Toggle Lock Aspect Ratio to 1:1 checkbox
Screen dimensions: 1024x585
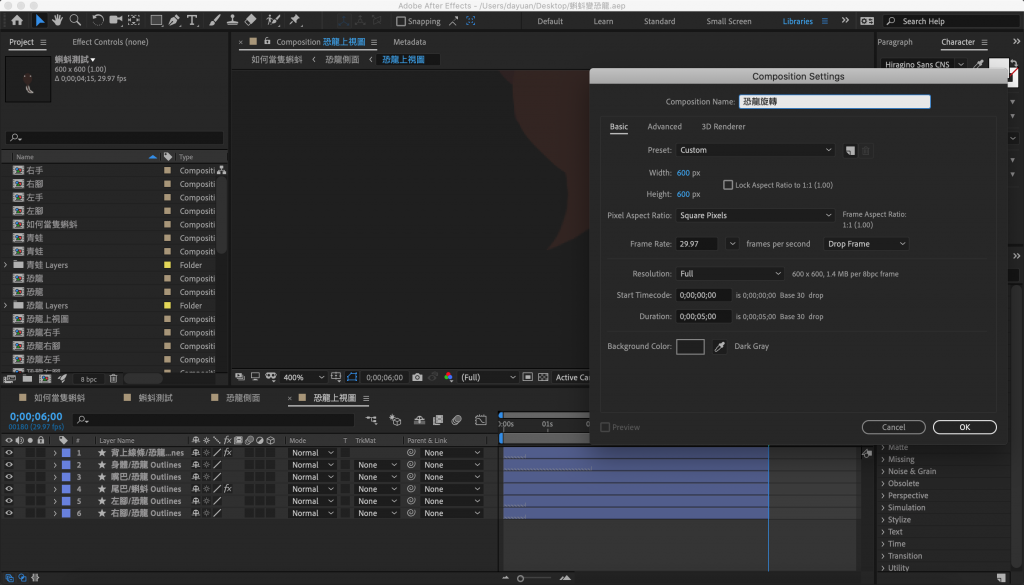728,185
